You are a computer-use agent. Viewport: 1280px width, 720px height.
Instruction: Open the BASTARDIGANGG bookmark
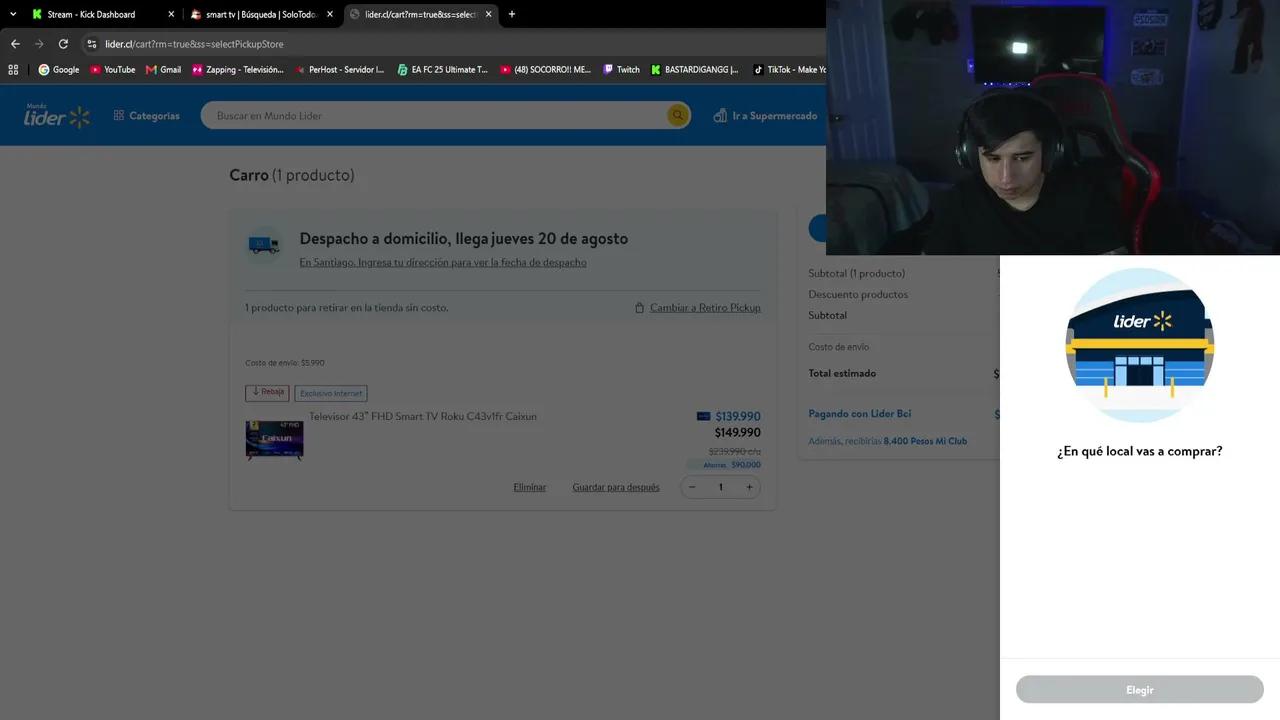(695, 70)
